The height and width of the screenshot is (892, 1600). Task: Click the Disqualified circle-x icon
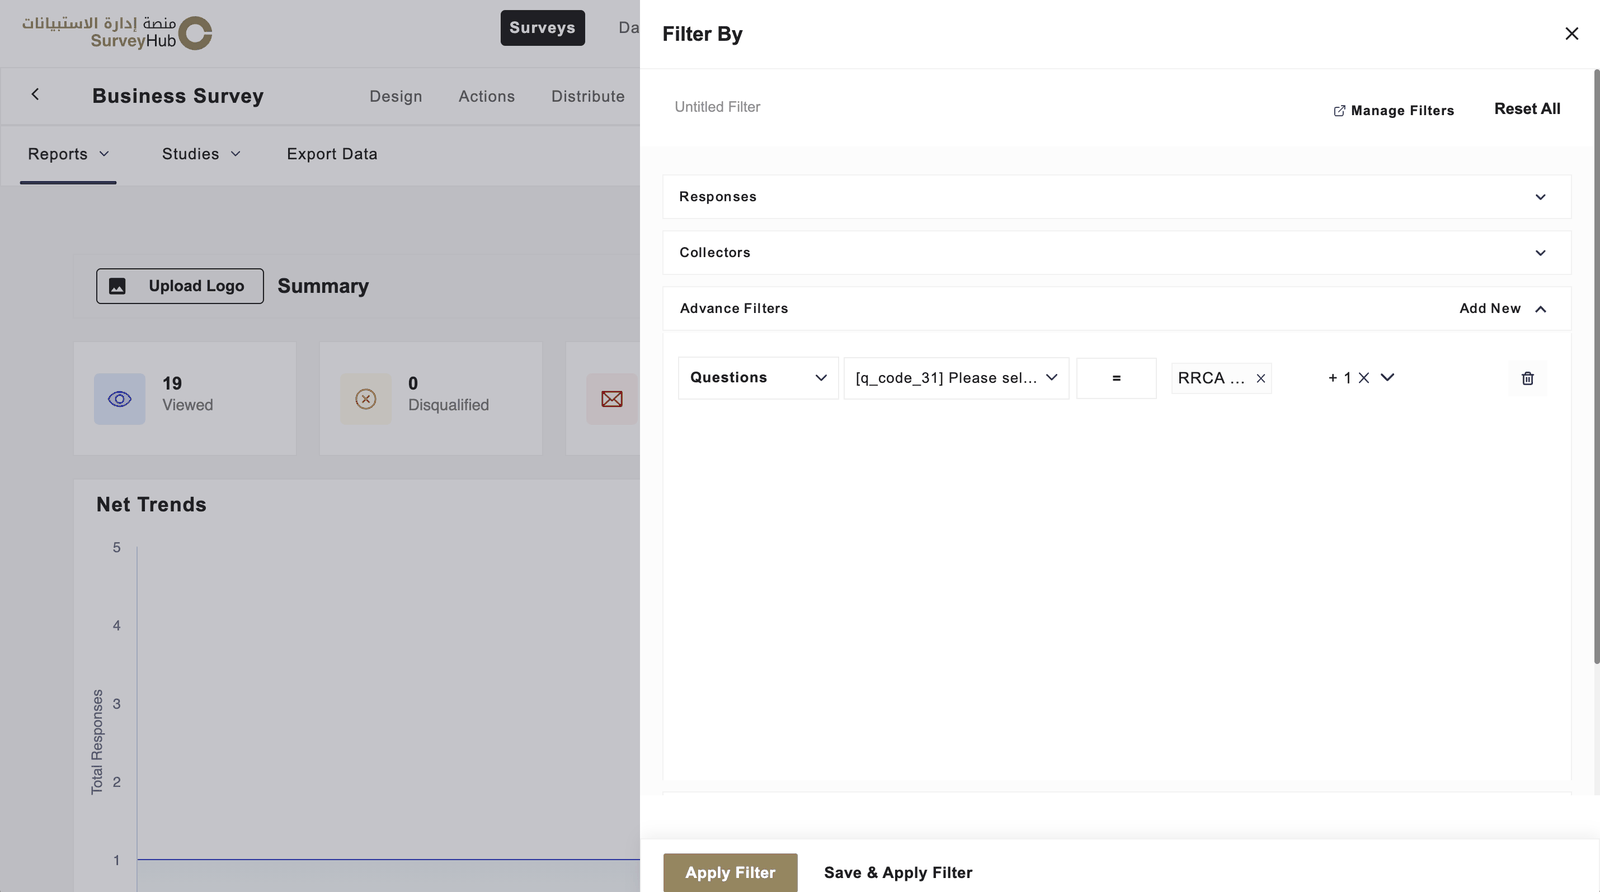click(366, 399)
